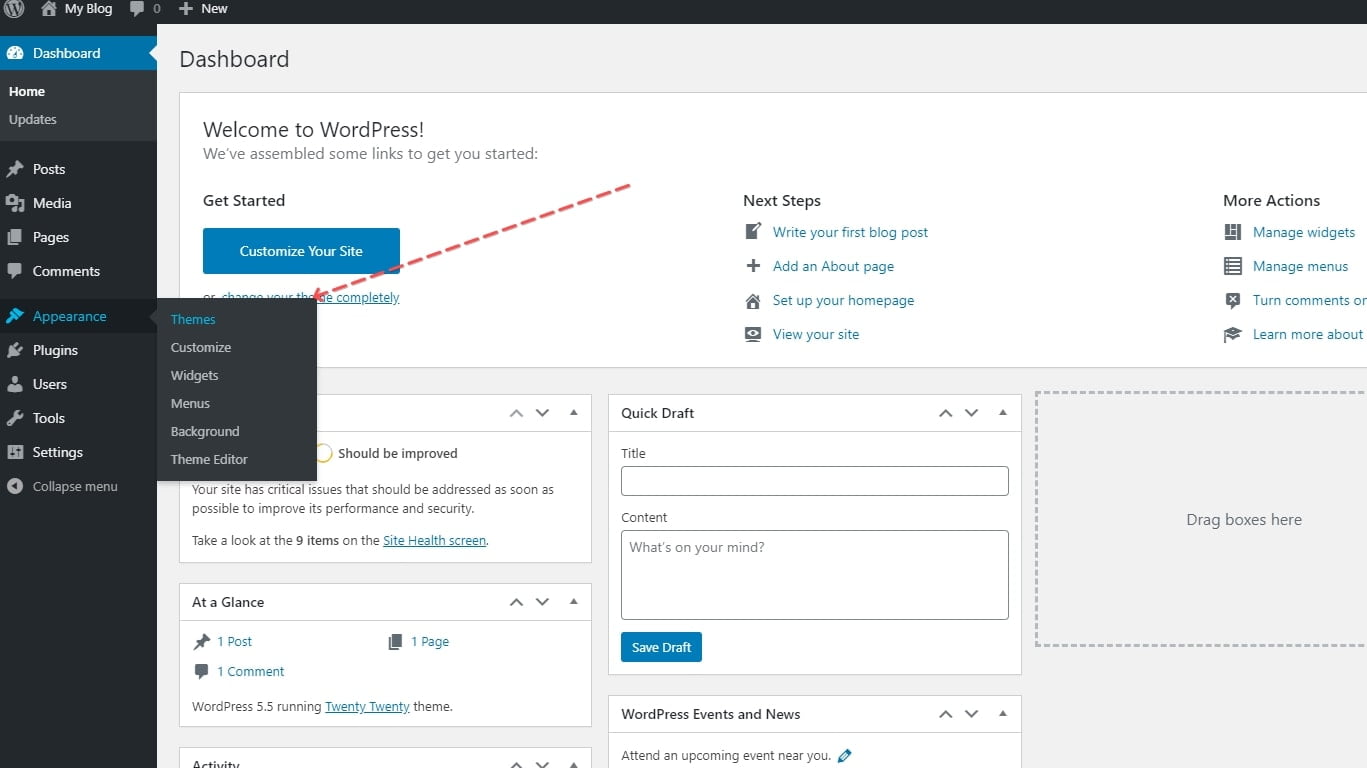Click the graduation cap icon beside Learn more
The image size is (1367, 768).
pos(1233,334)
